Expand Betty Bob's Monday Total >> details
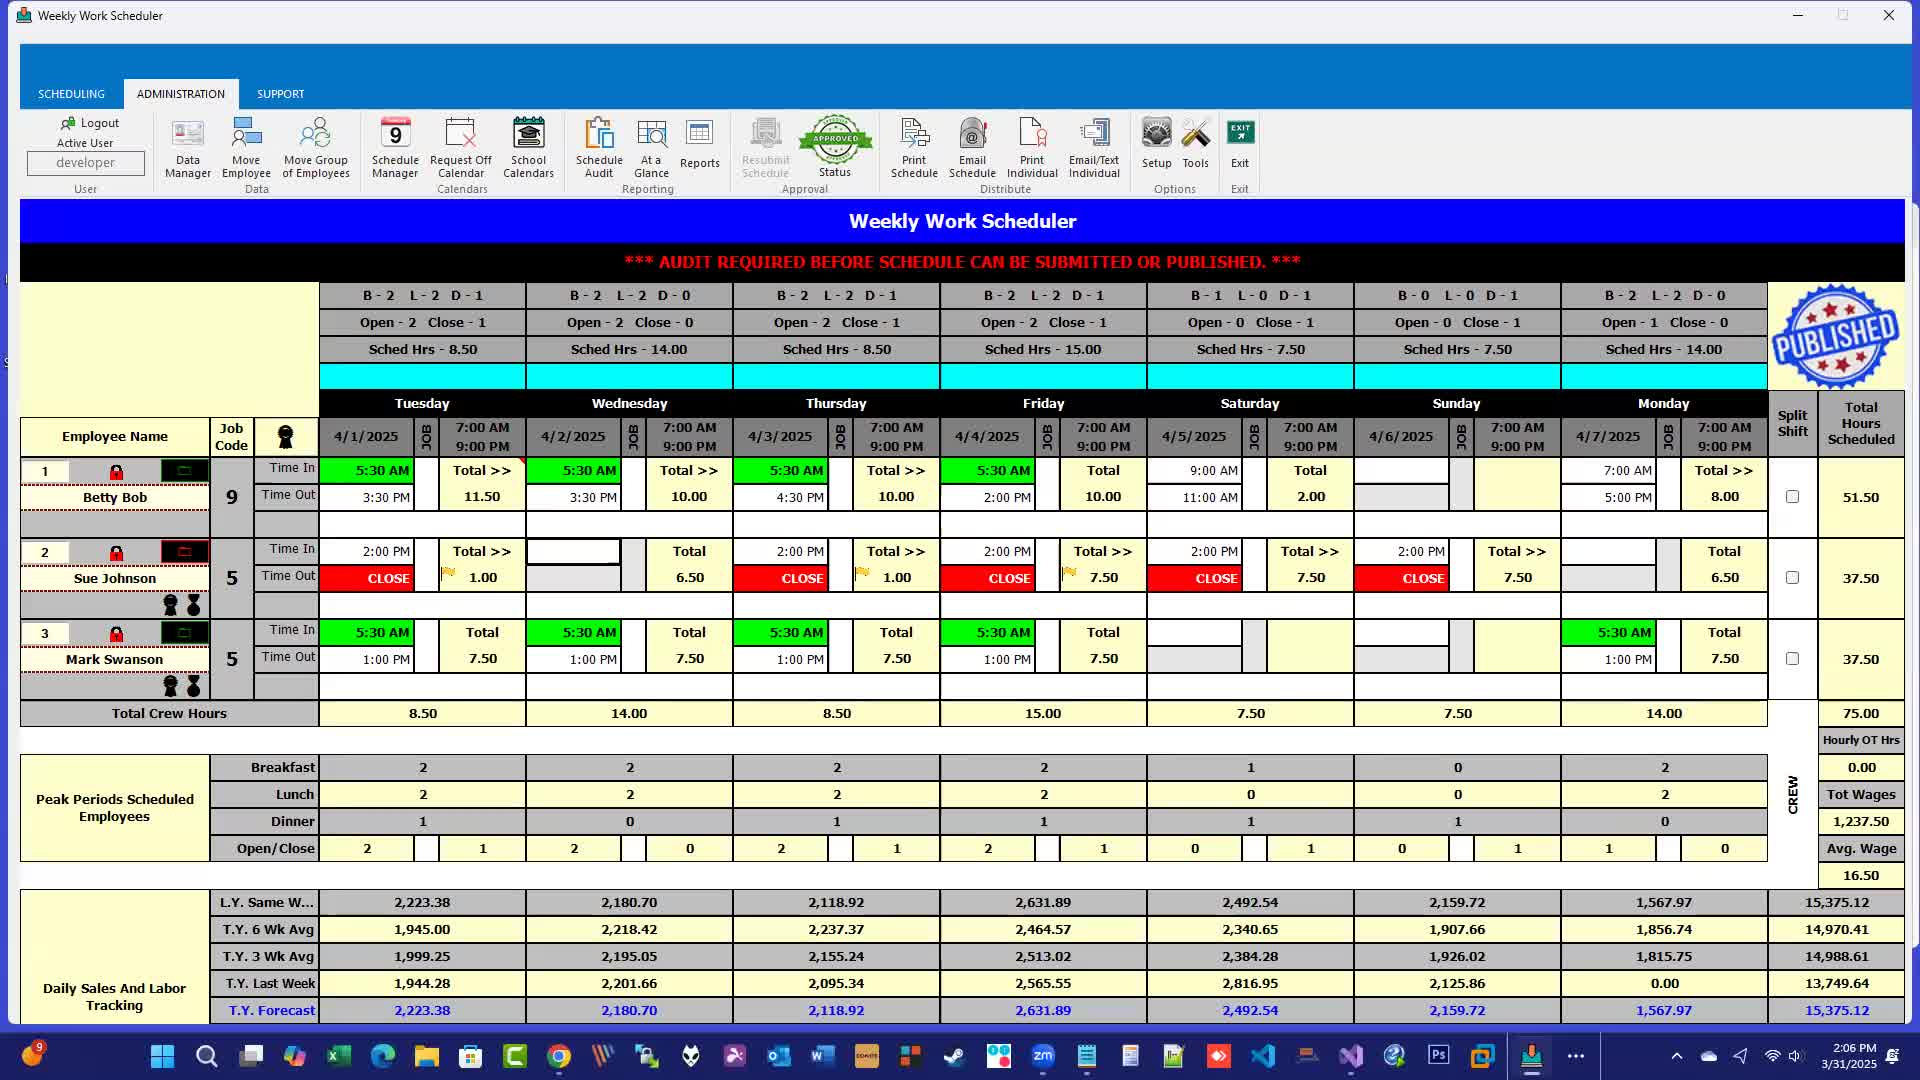1920x1080 pixels. coord(1724,470)
